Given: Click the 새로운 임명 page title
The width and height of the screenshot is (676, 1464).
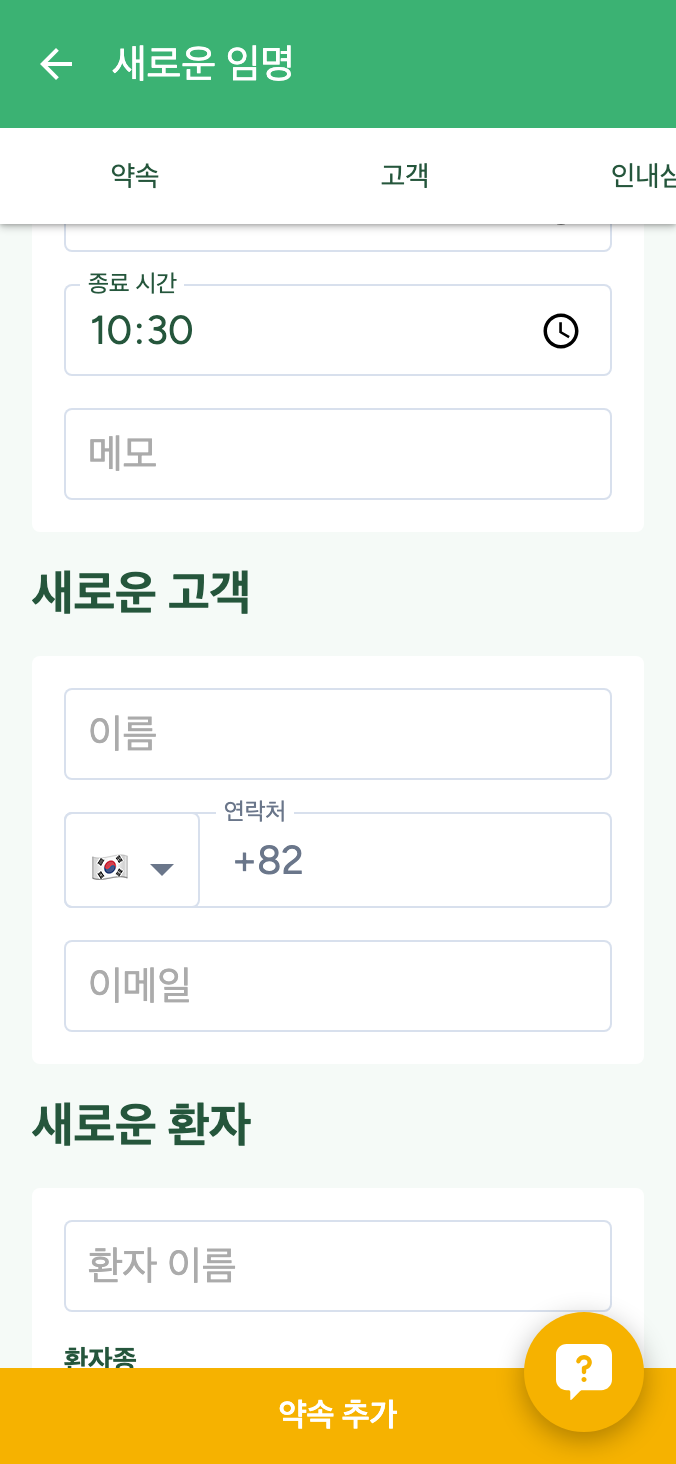Looking at the screenshot, I should 203,64.
